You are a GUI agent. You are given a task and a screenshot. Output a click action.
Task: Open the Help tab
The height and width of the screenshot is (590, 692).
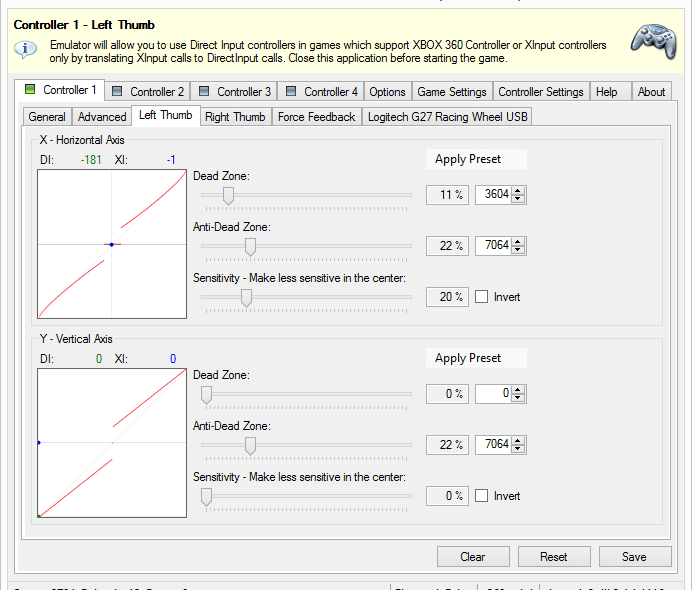(611, 92)
